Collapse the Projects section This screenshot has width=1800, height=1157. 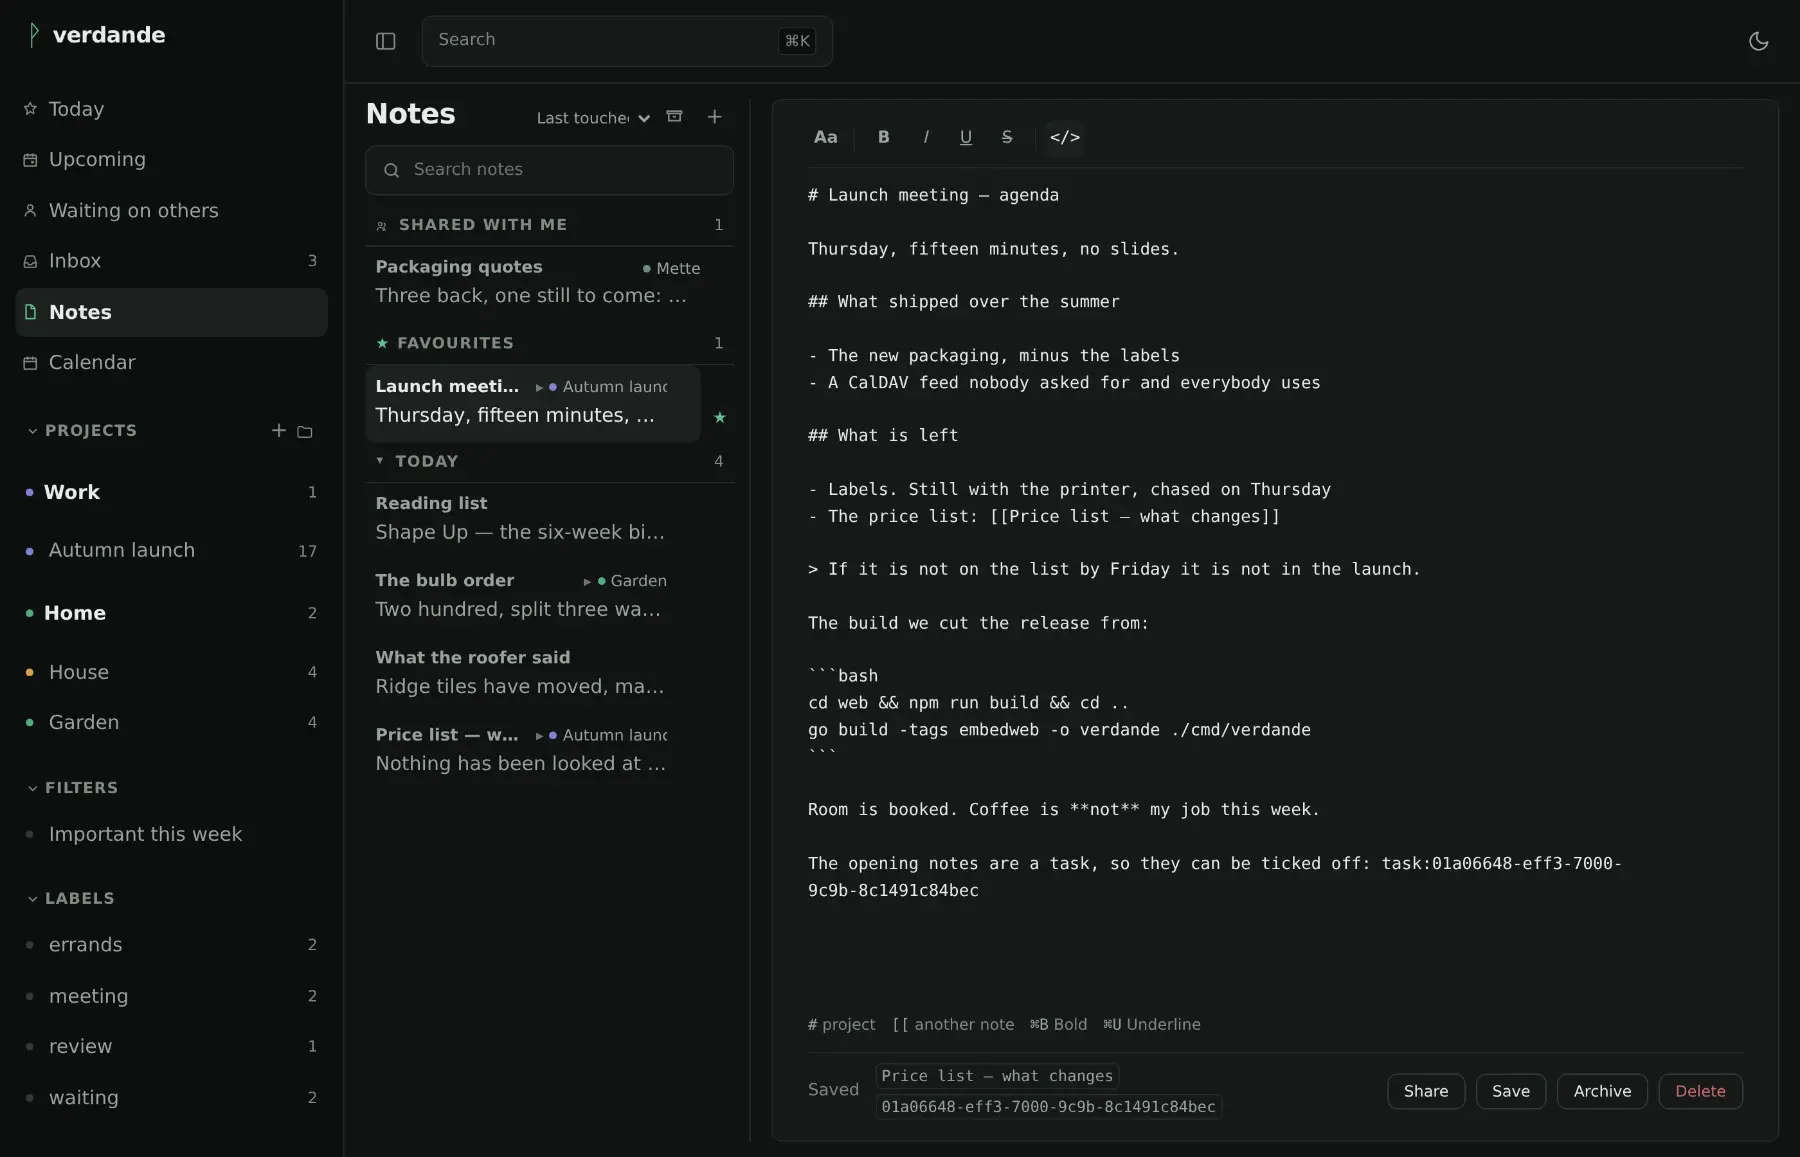click(x=82, y=431)
